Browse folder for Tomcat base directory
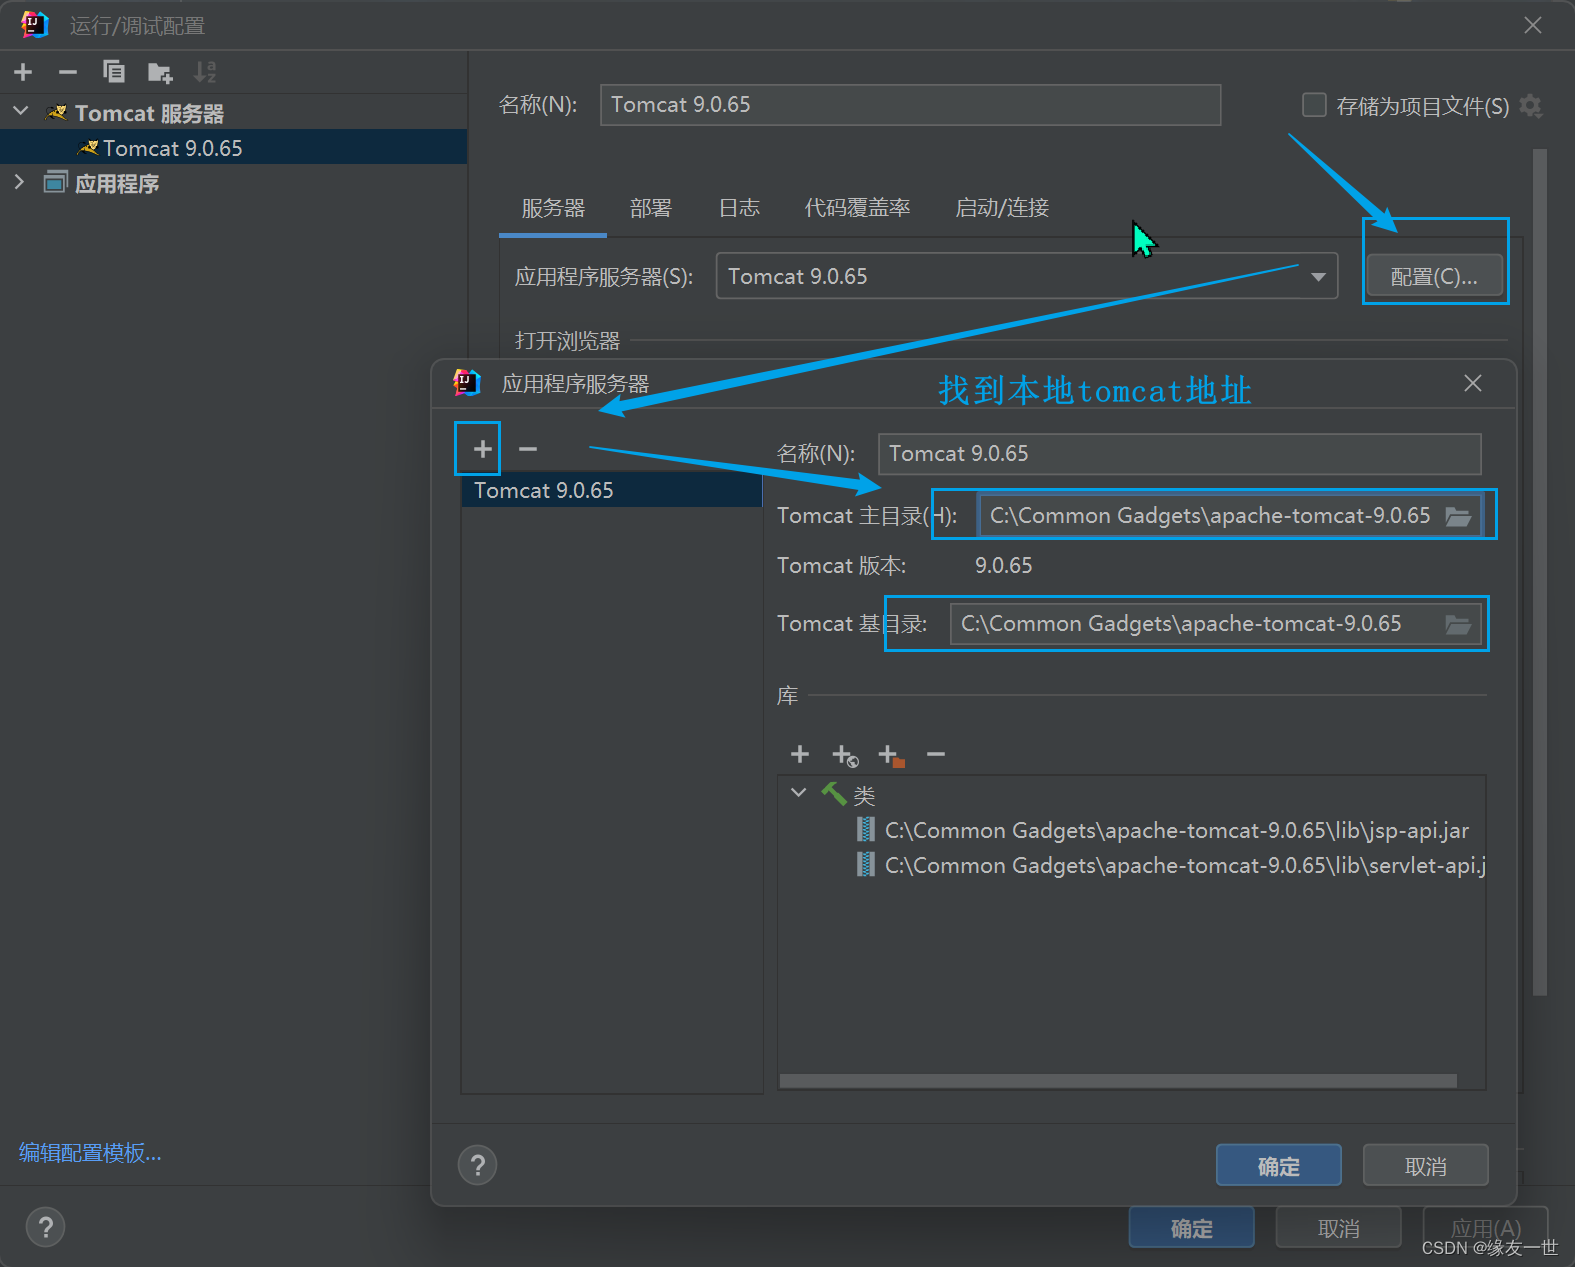The width and height of the screenshot is (1575, 1267). click(x=1458, y=624)
